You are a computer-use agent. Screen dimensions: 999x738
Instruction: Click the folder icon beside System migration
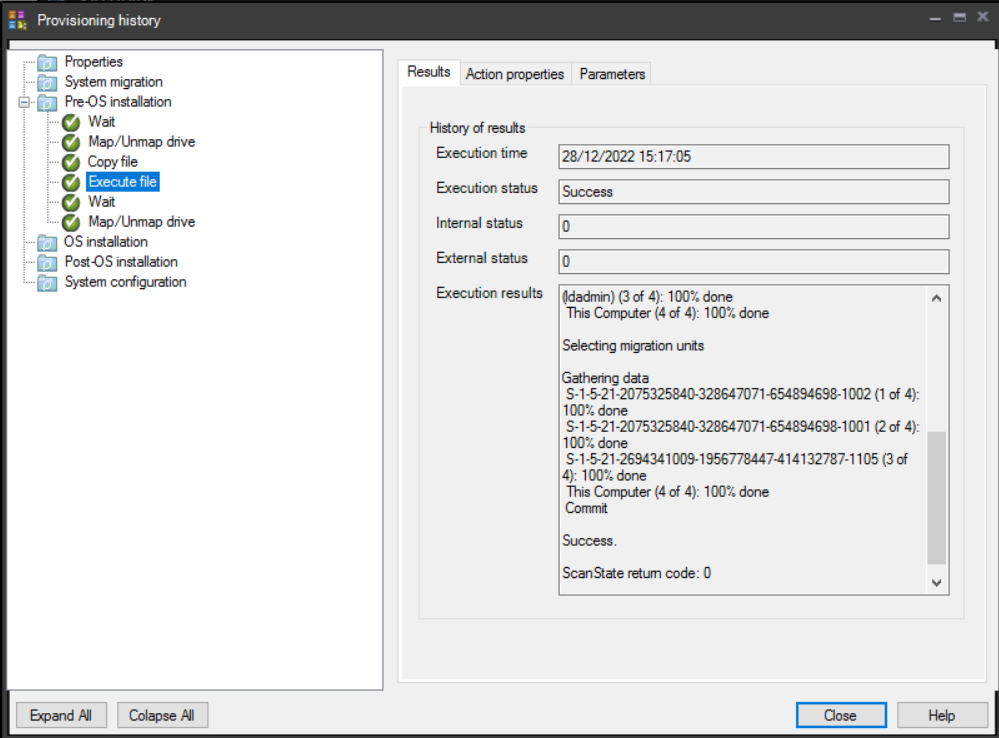coord(48,81)
